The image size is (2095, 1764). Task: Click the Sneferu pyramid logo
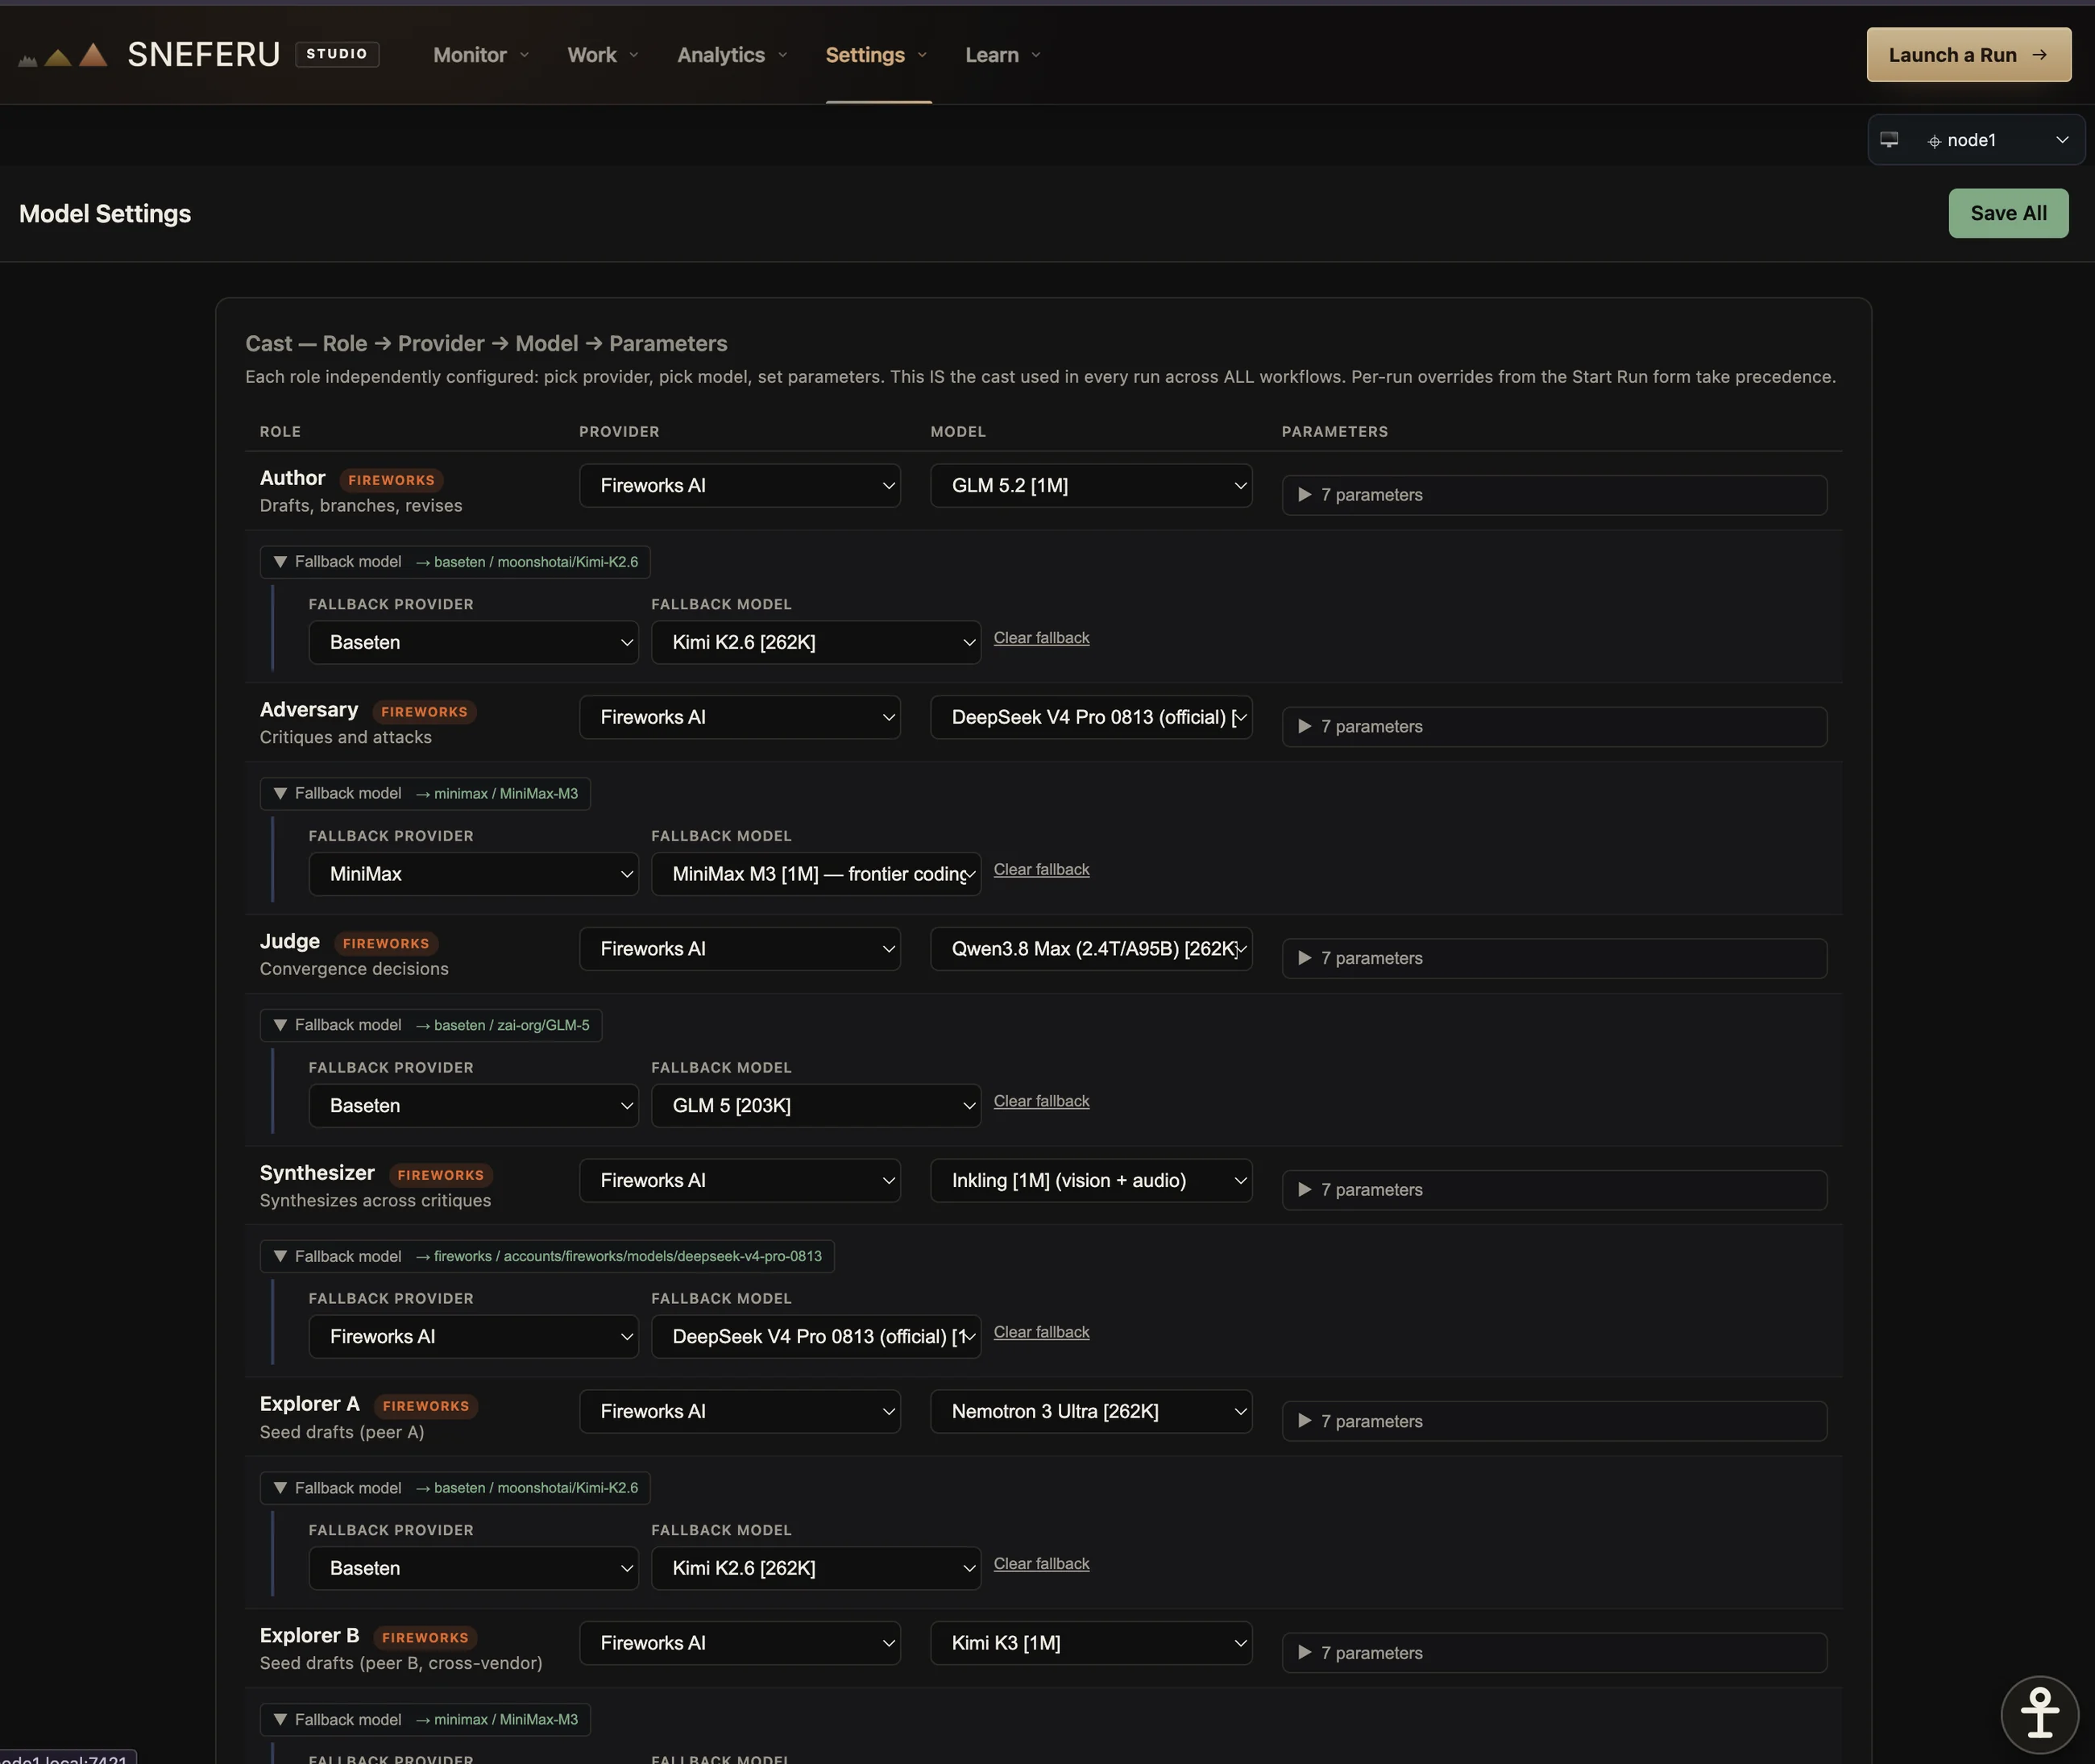[x=63, y=55]
